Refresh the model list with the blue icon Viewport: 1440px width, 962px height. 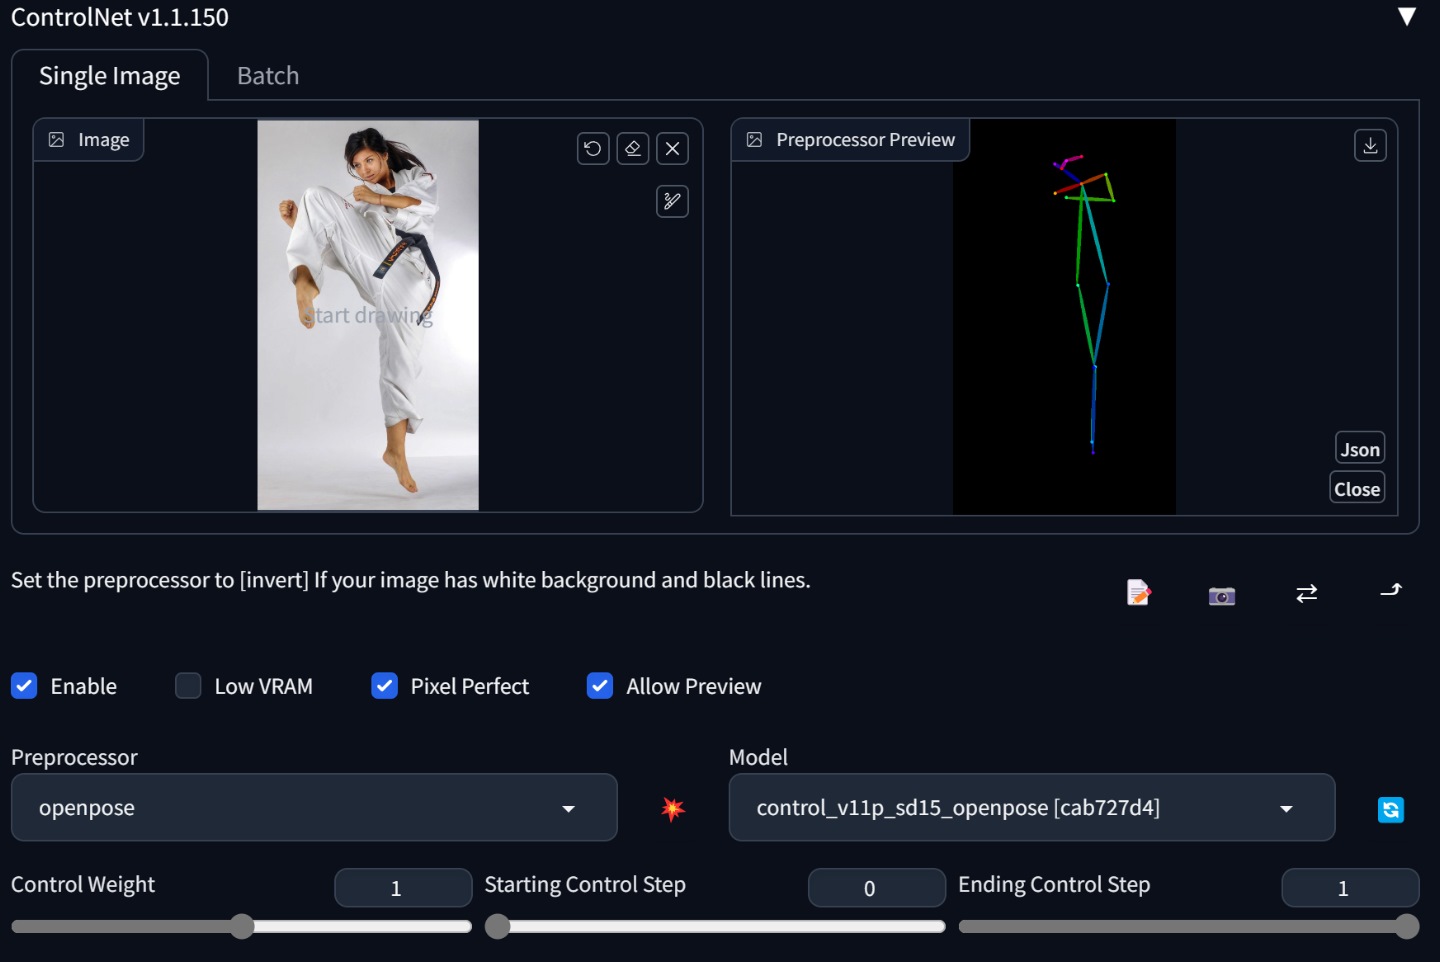pos(1390,809)
